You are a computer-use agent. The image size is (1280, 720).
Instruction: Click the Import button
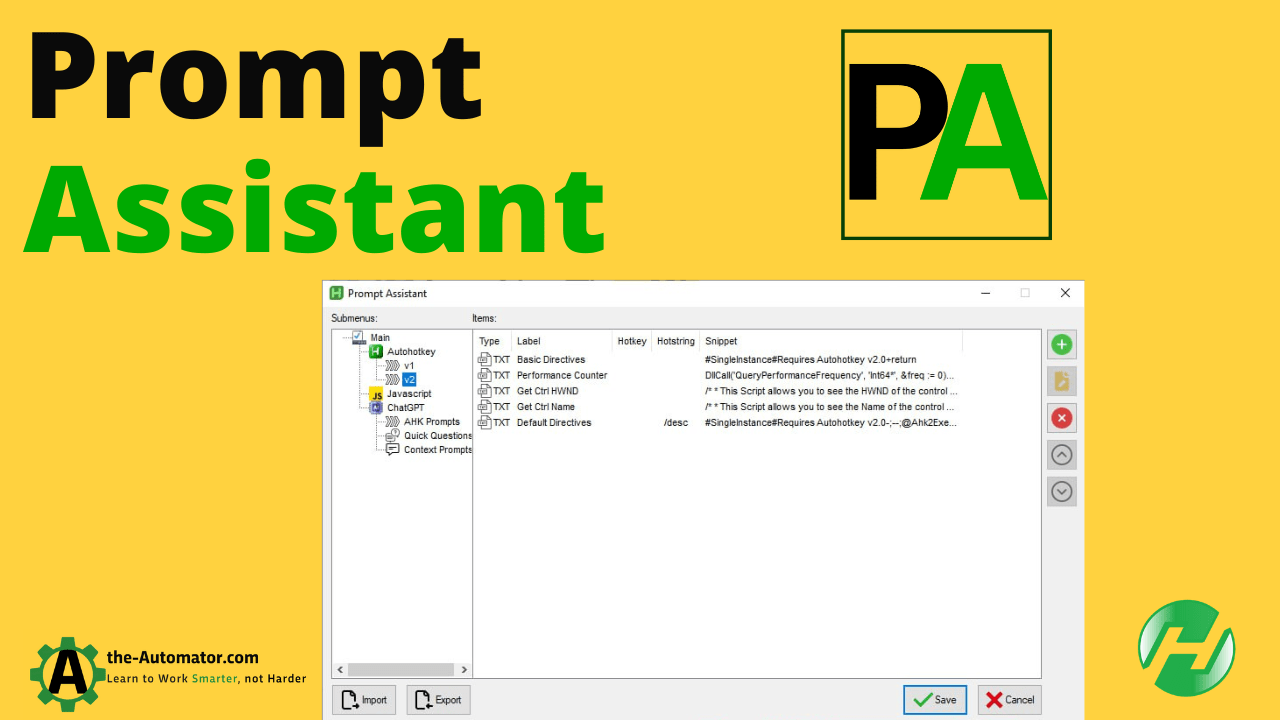(363, 699)
